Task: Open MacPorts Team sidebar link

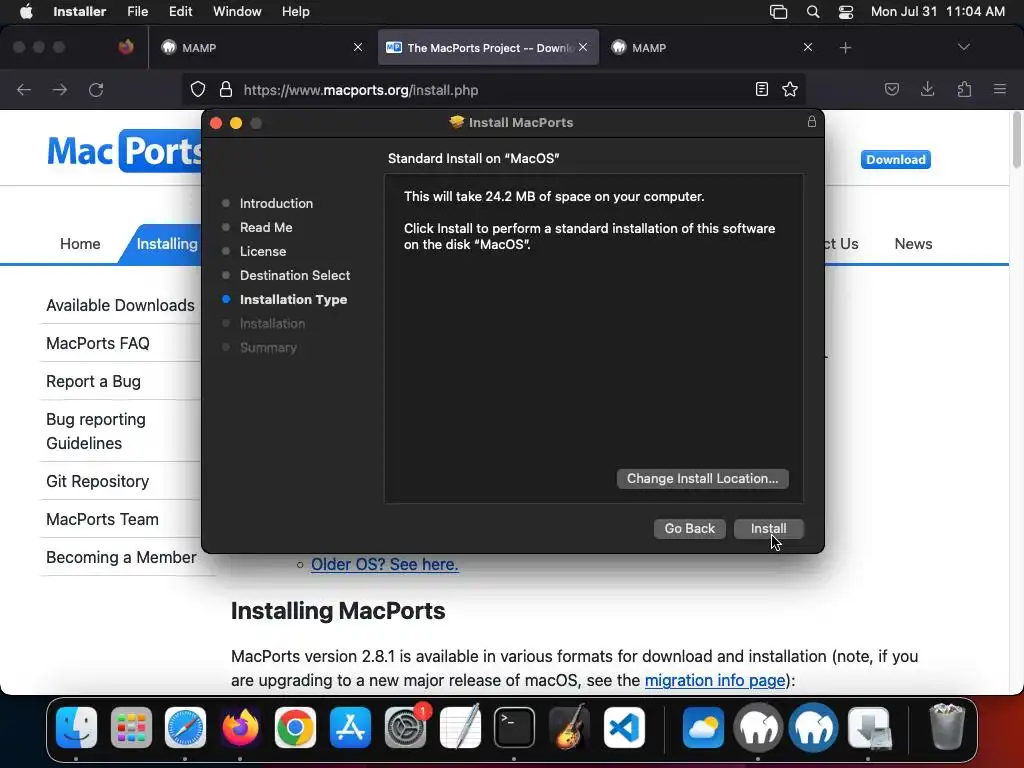Action: pos(103,519)
